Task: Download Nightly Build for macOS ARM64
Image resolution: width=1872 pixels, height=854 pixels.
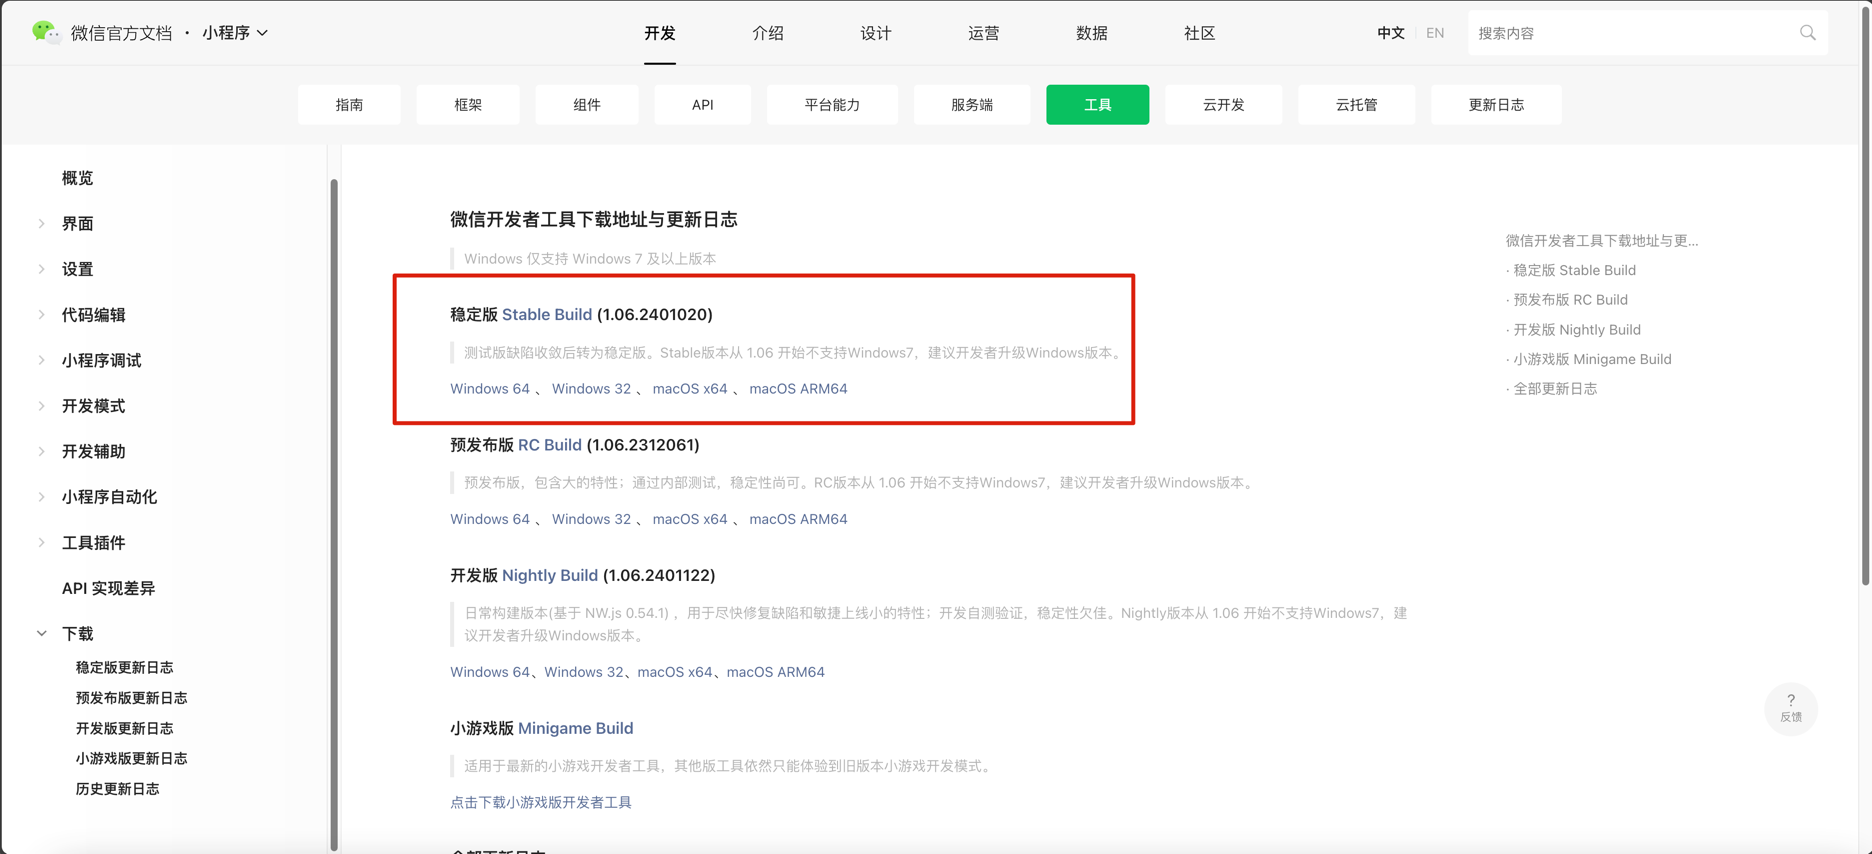Action: coord(776,672)
